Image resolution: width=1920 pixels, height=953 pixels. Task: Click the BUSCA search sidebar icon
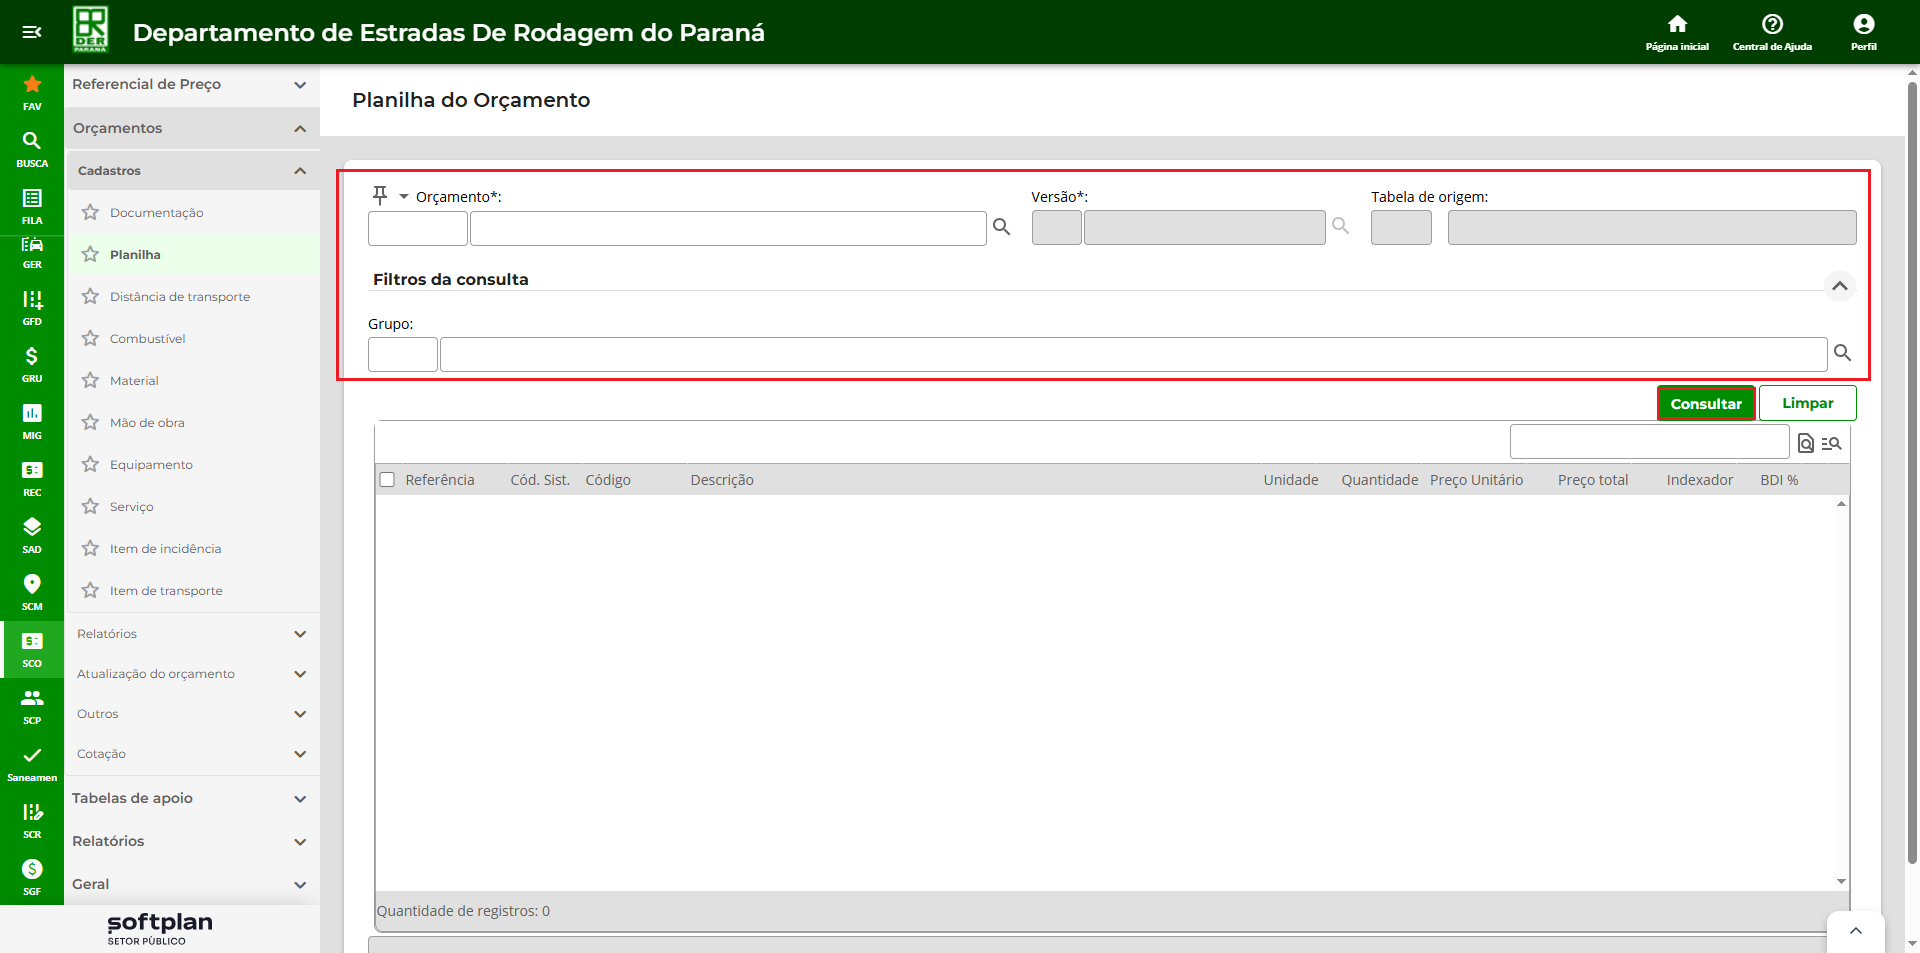point(32,142)
